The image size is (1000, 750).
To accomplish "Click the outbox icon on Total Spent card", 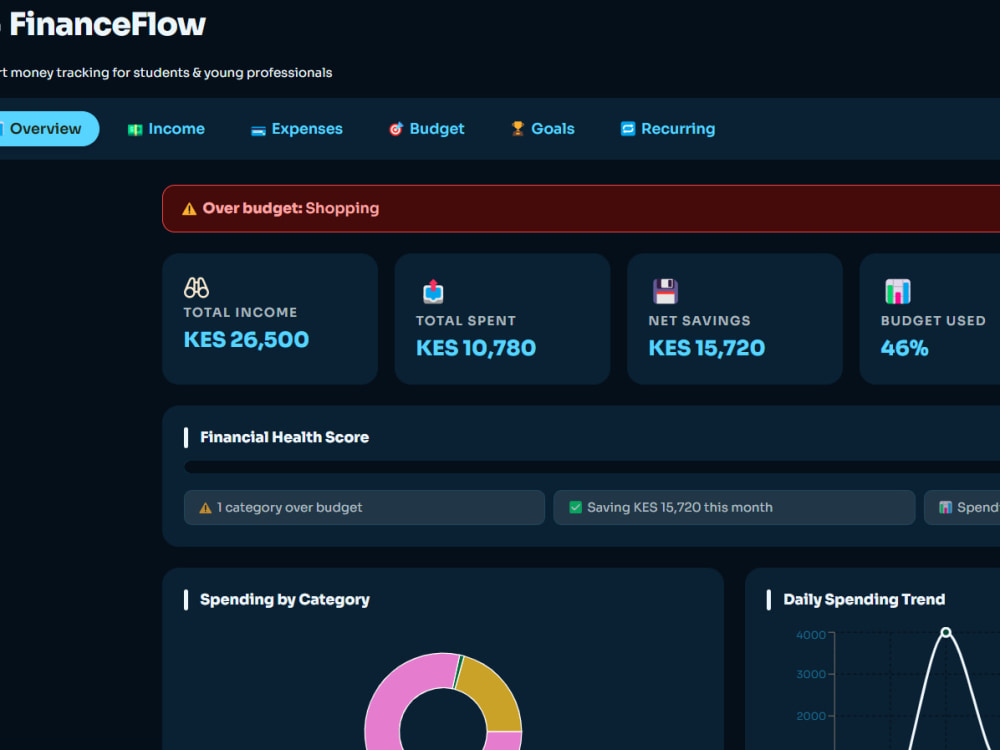I will pyautogui.click(x=433, y=291).
